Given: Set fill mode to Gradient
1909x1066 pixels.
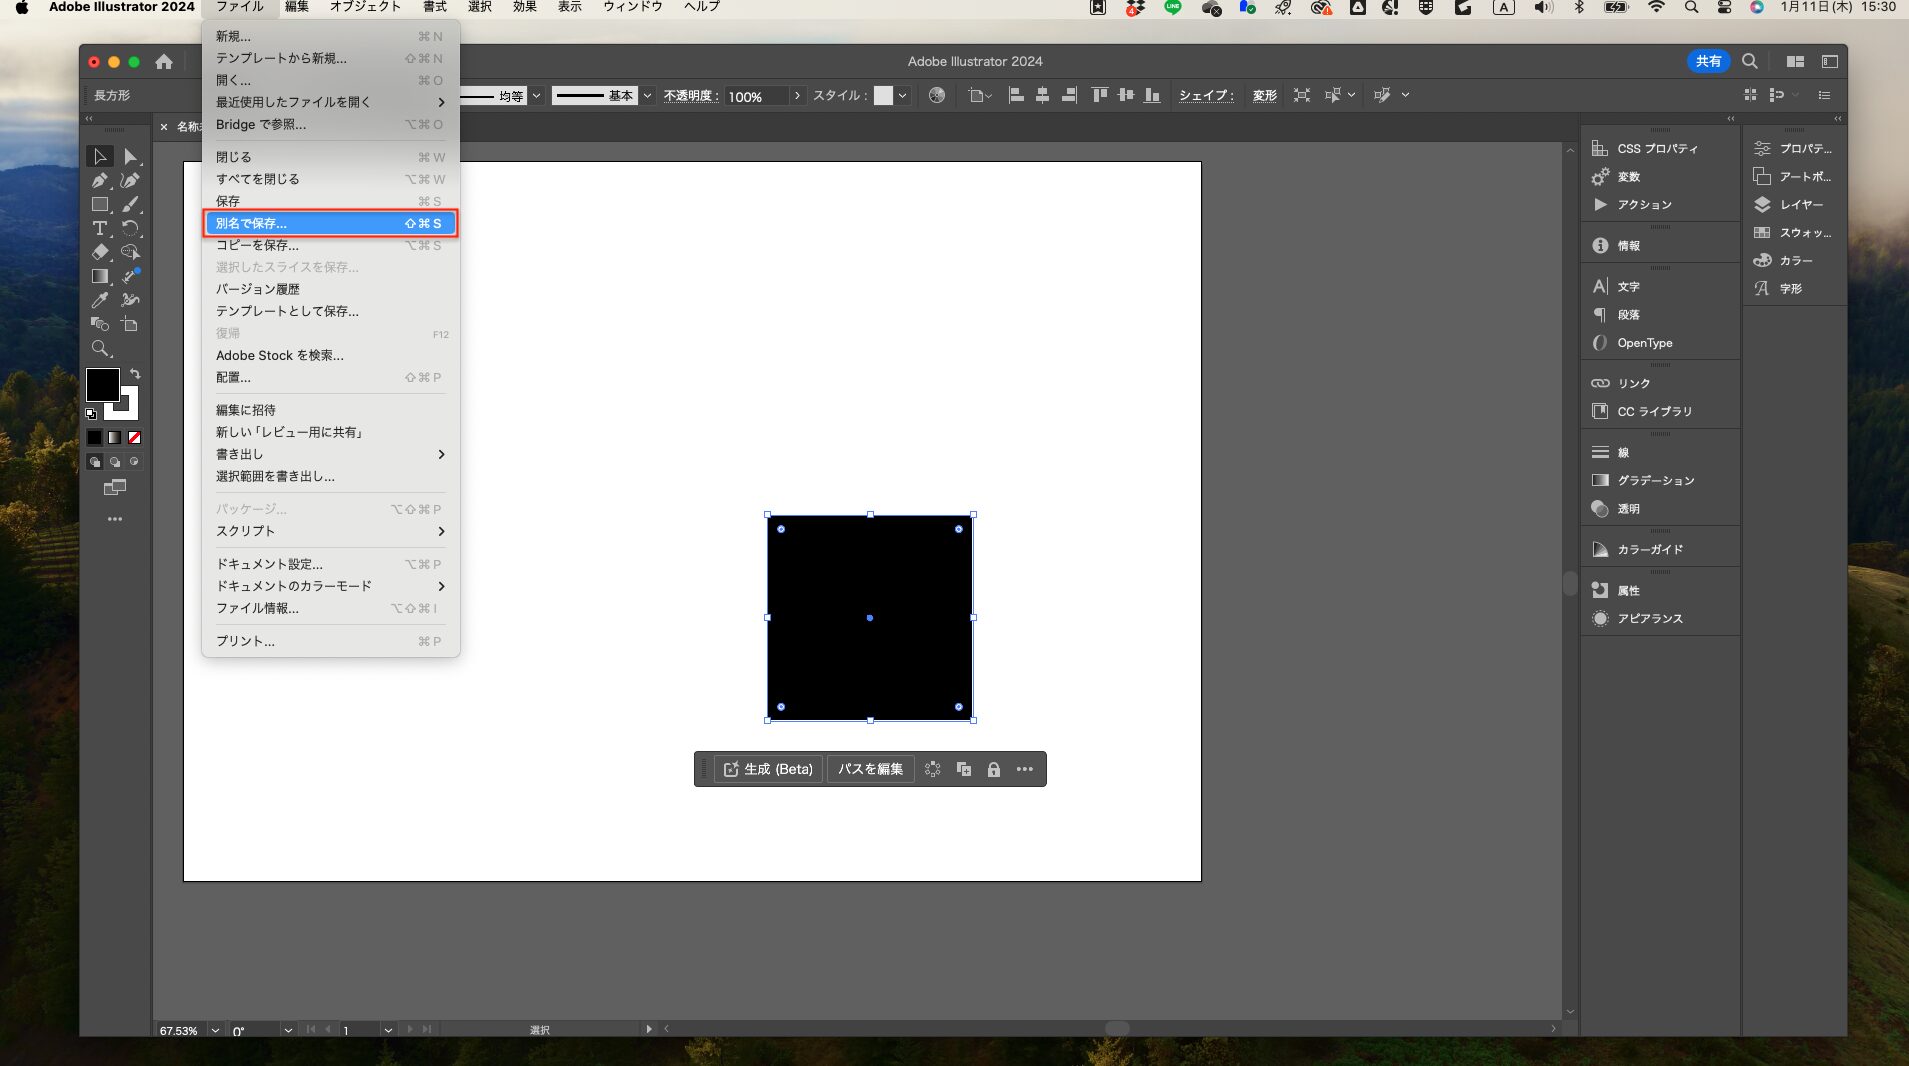Looking at the screenshot, I should 115,437.
